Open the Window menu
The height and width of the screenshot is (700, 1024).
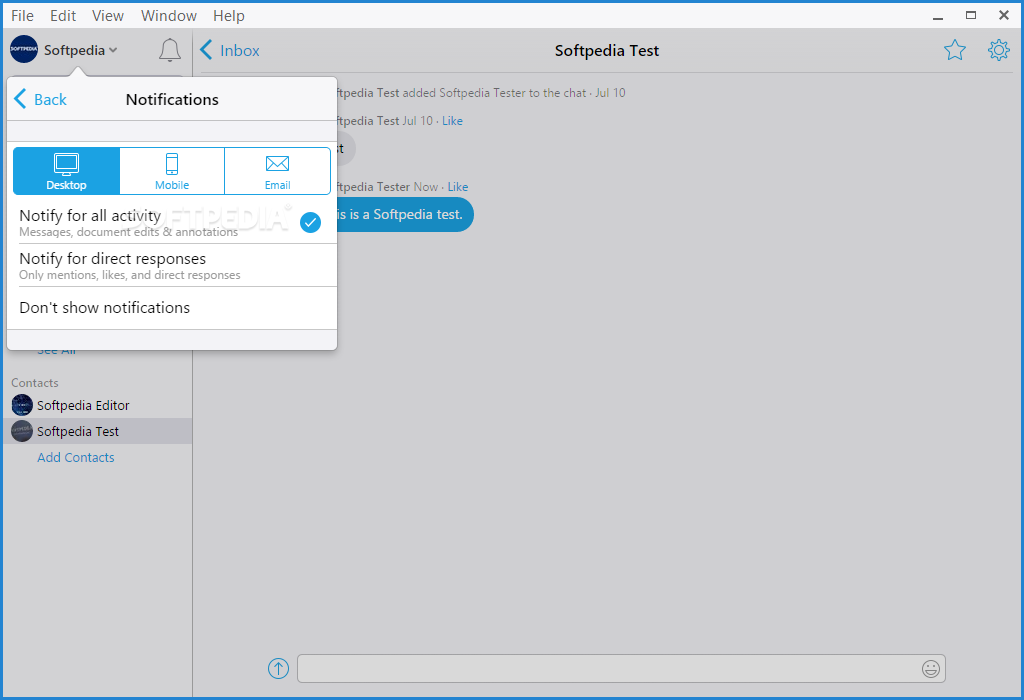pyautogui.click(x=168, y=16)
